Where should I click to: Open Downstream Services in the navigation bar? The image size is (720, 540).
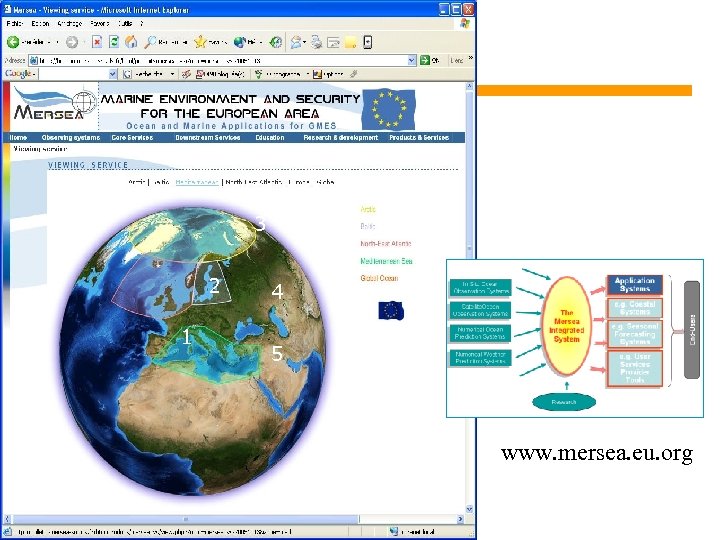pos(208,138)
